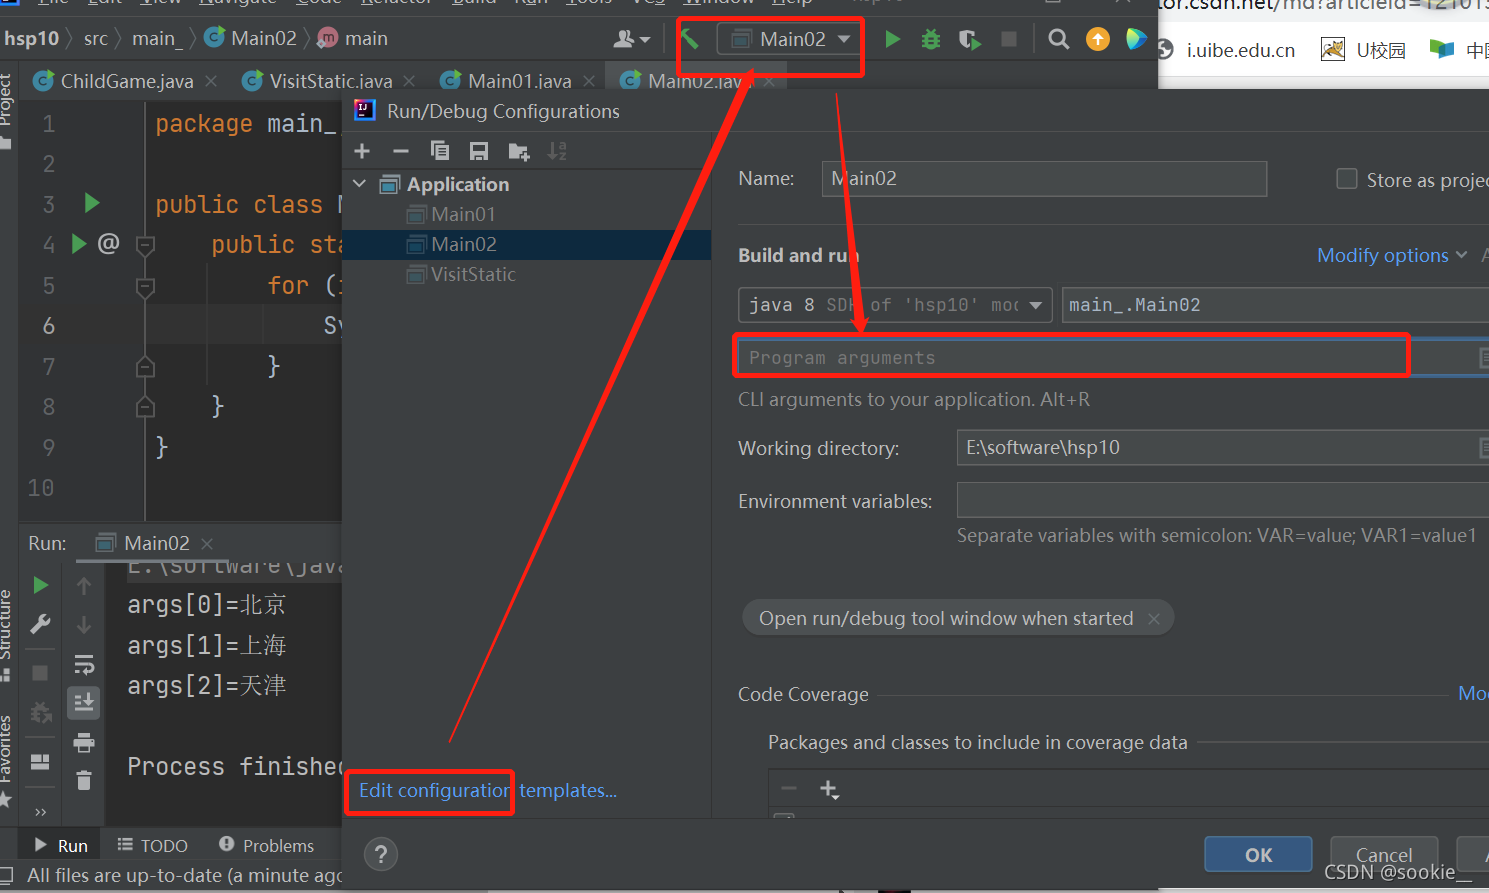The image size is (1489, 893).
Task: Click the stop square icon in the main toolbar
Action: pos(1009,39)
